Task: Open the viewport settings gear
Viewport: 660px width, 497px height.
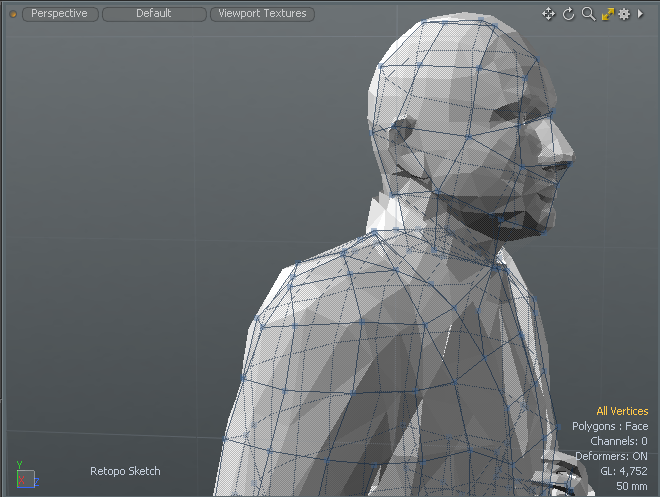Action: pos(624,14)
